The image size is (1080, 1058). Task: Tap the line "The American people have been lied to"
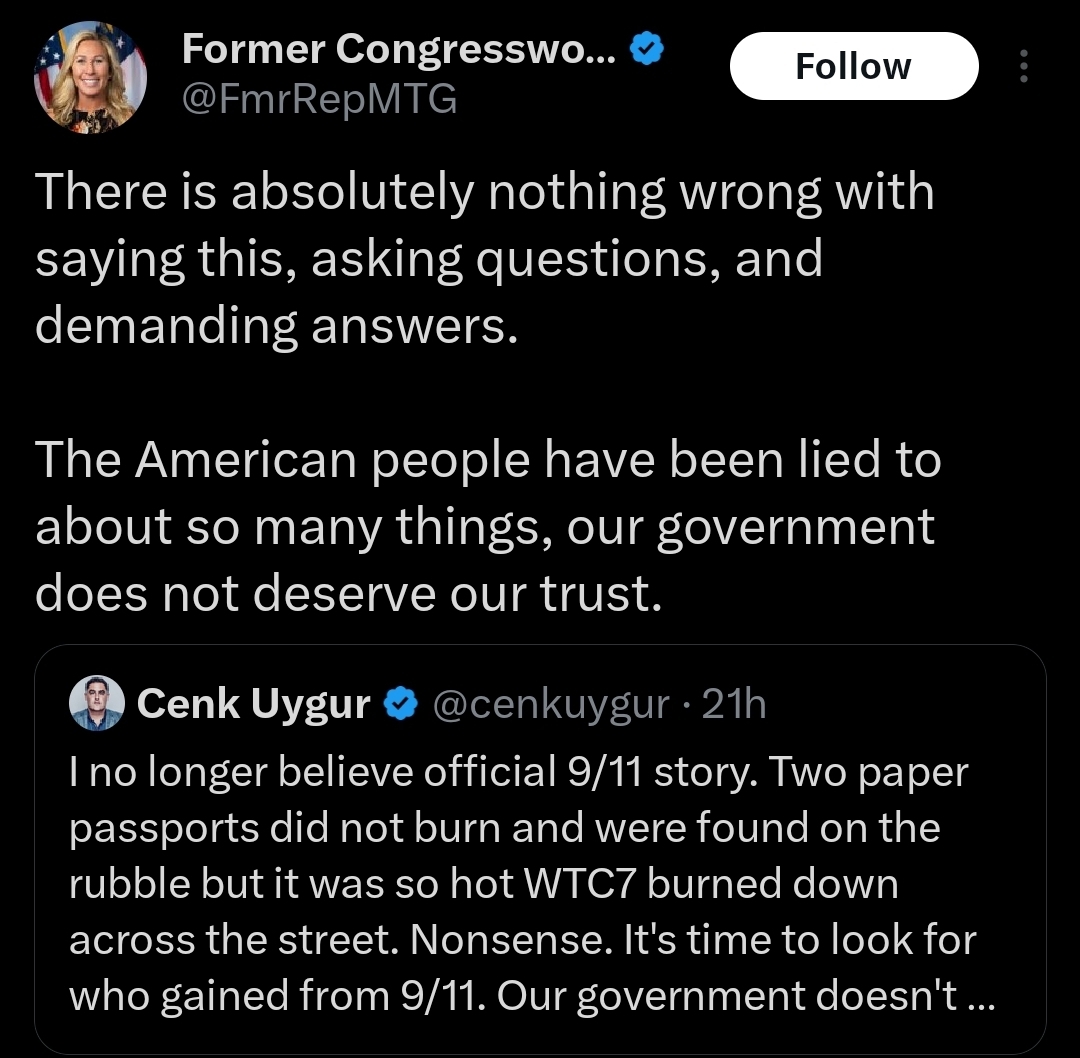point(488,460)
